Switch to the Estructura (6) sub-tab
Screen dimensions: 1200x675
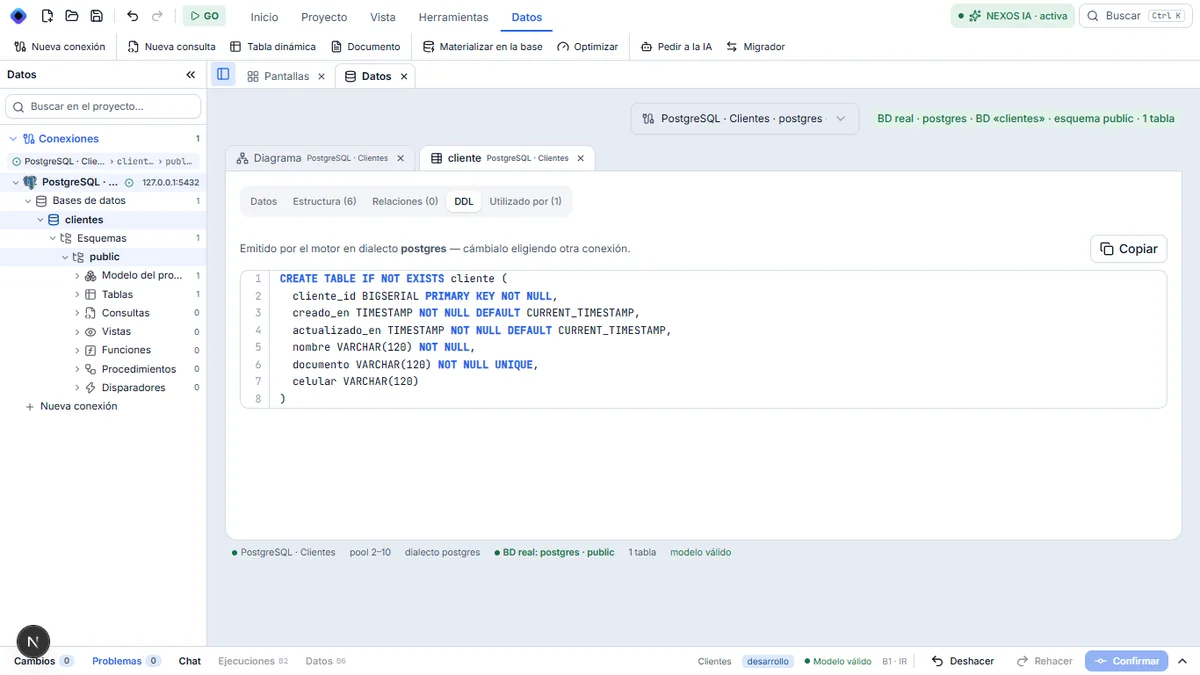click(x=324, y=201)
